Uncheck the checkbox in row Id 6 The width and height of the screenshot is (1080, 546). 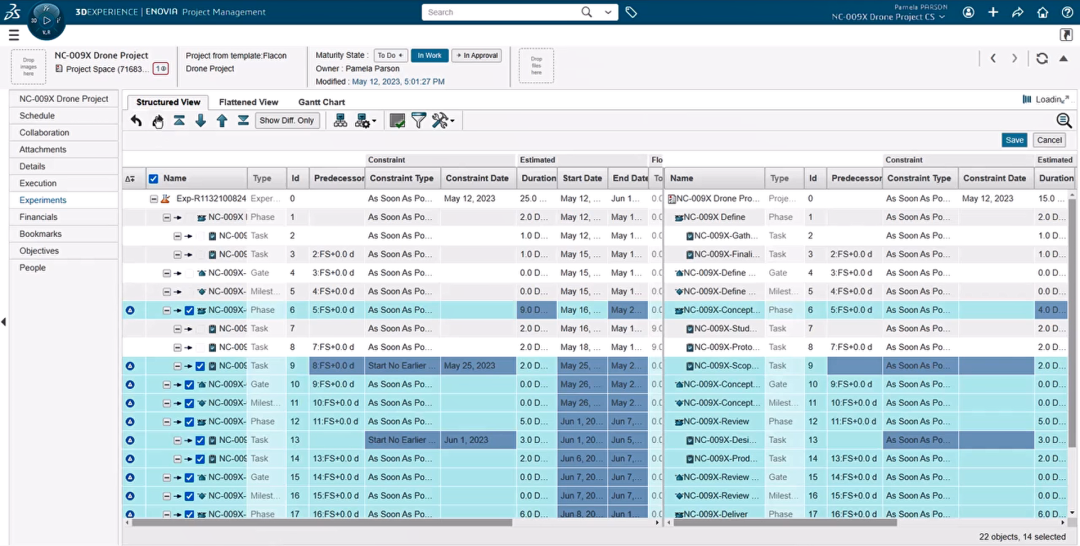click(189, 310)
